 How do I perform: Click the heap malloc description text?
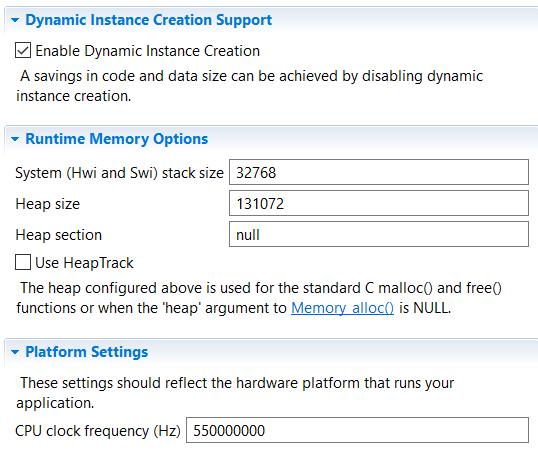pyautogui.click(x=259, y=298)
